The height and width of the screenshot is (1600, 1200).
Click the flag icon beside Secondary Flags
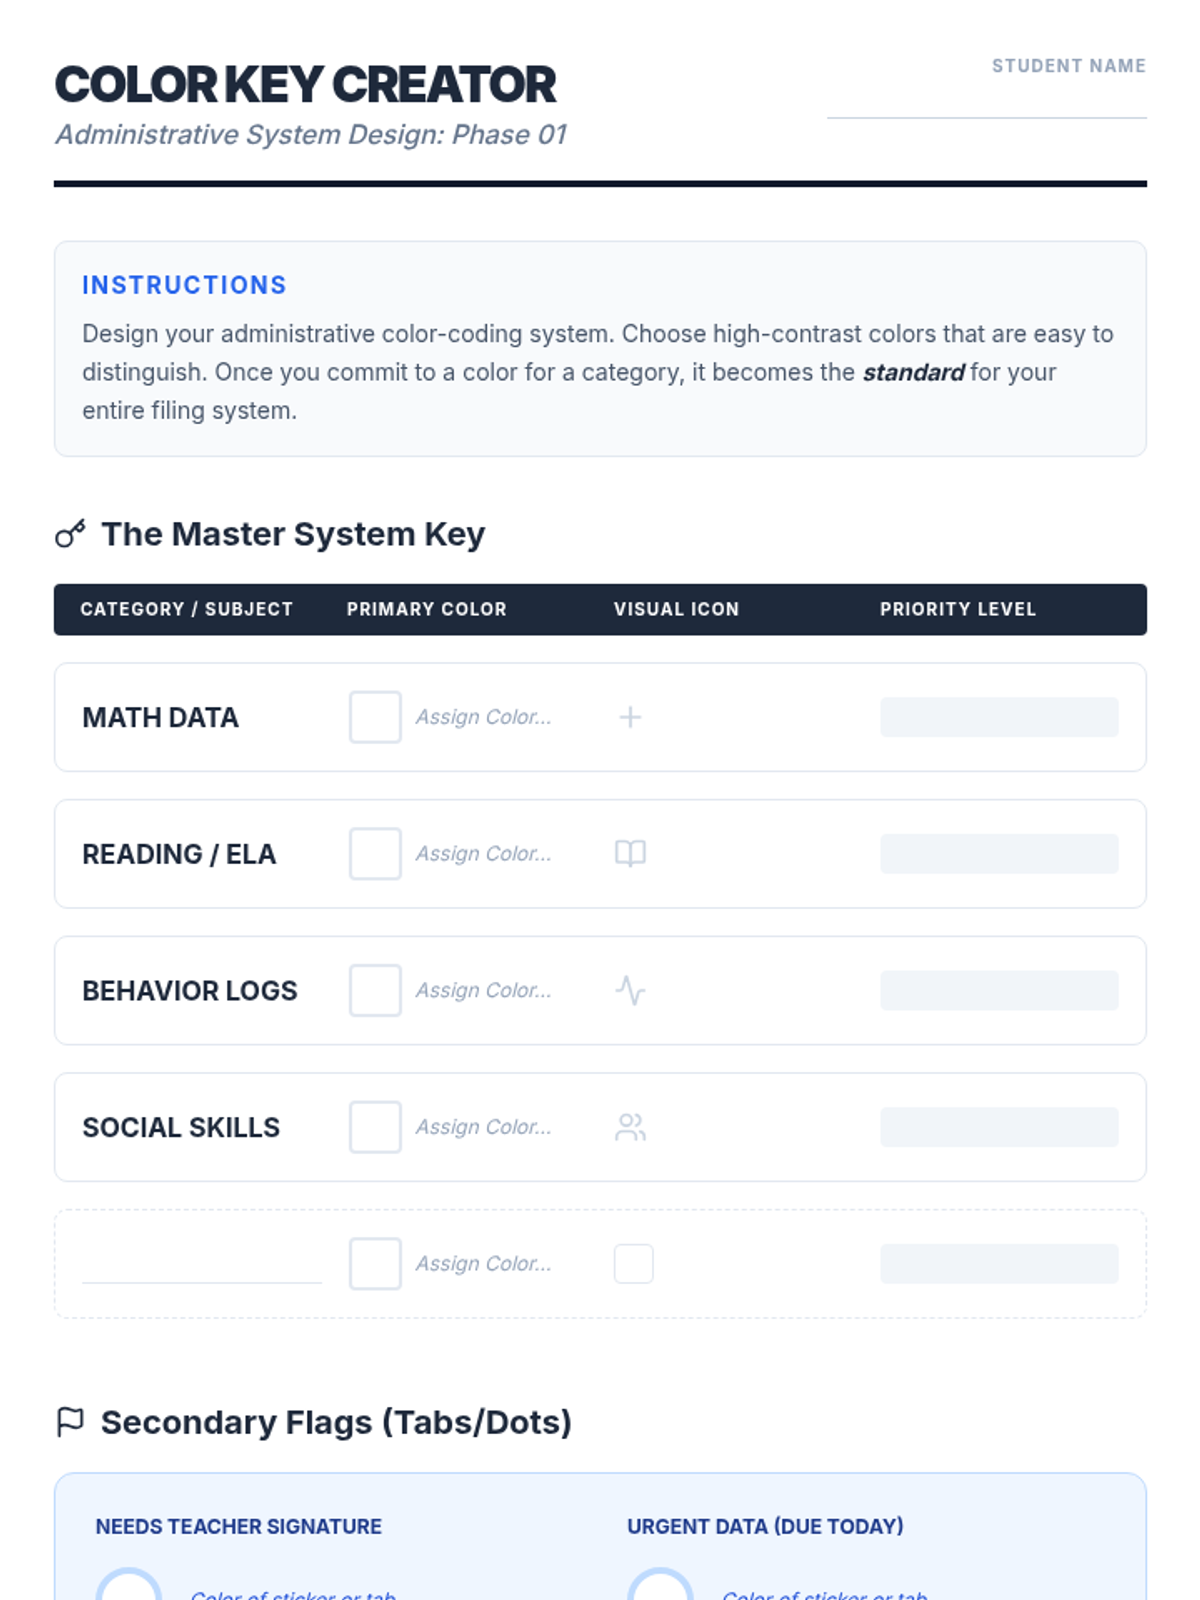point(70,1422)
